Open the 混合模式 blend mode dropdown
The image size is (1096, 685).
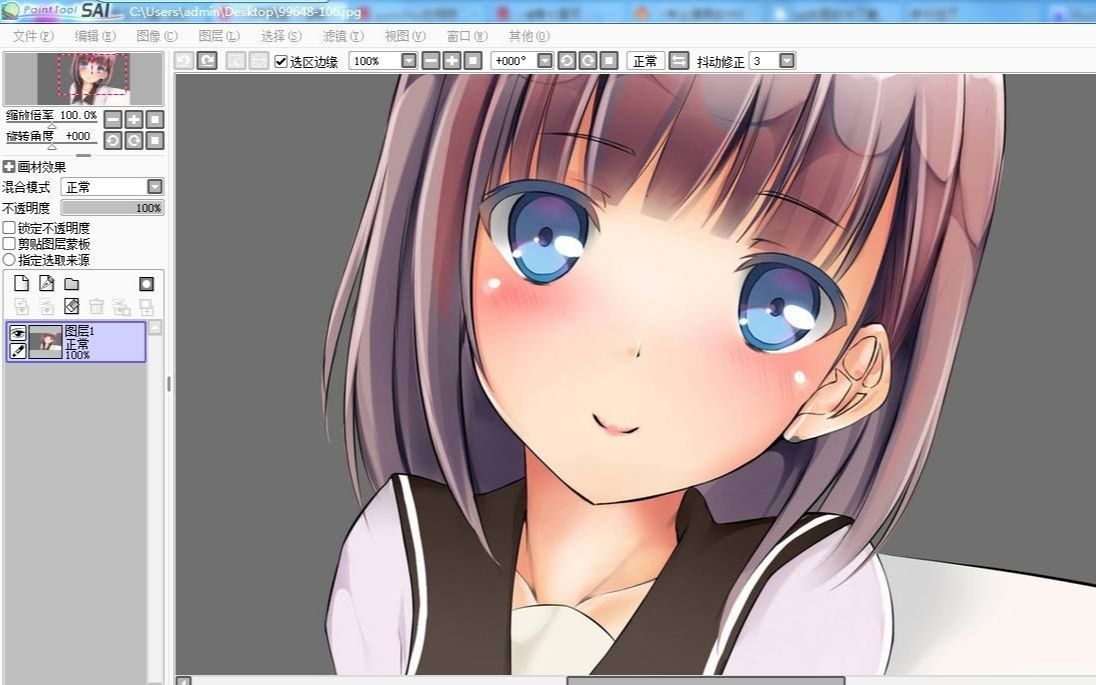[x=154, y=187]
